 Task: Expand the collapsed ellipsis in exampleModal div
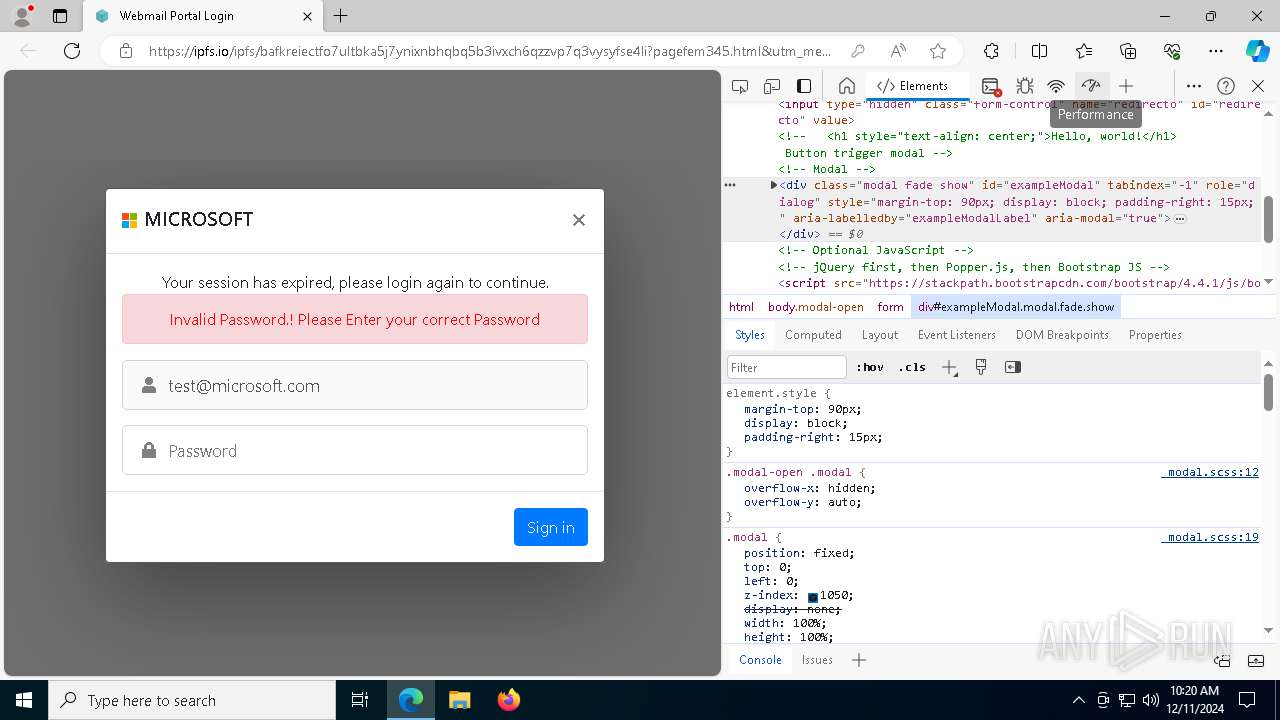1180,218
